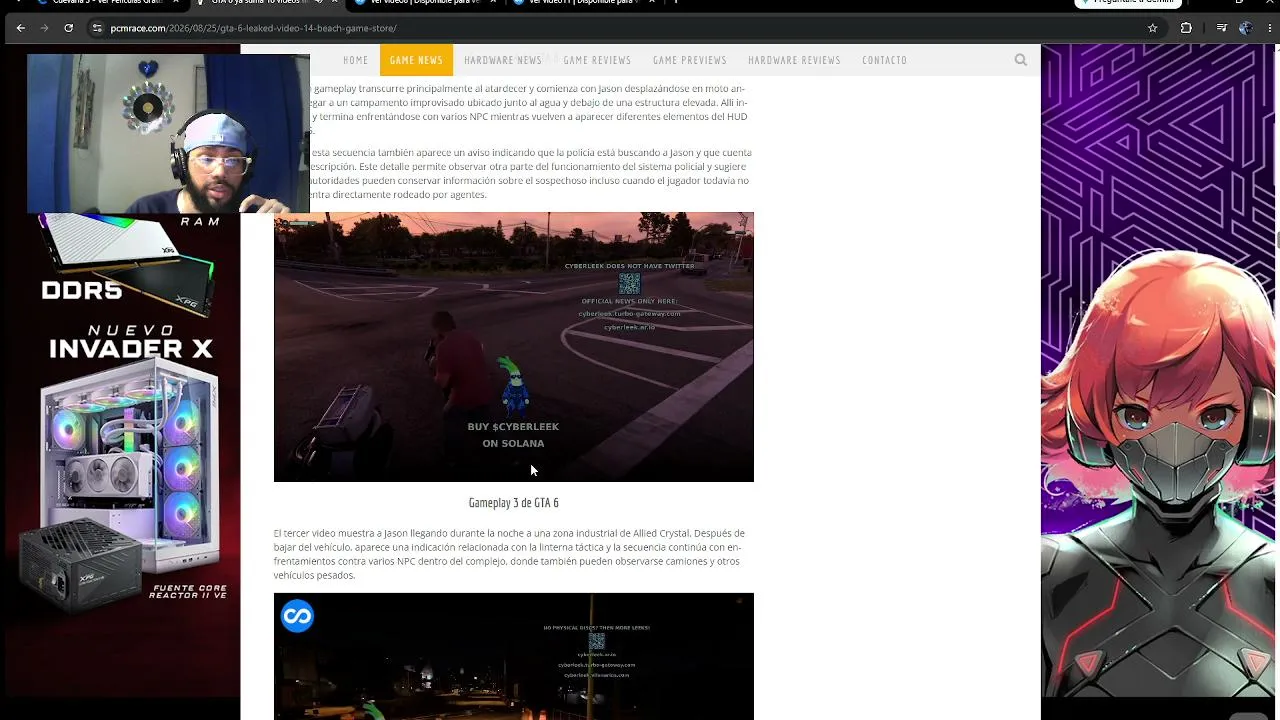The width and height of the screenshot is (1280, 720).
Task: Open the GAME REVIEWS menu item
Action: click(x=597, y=60)
